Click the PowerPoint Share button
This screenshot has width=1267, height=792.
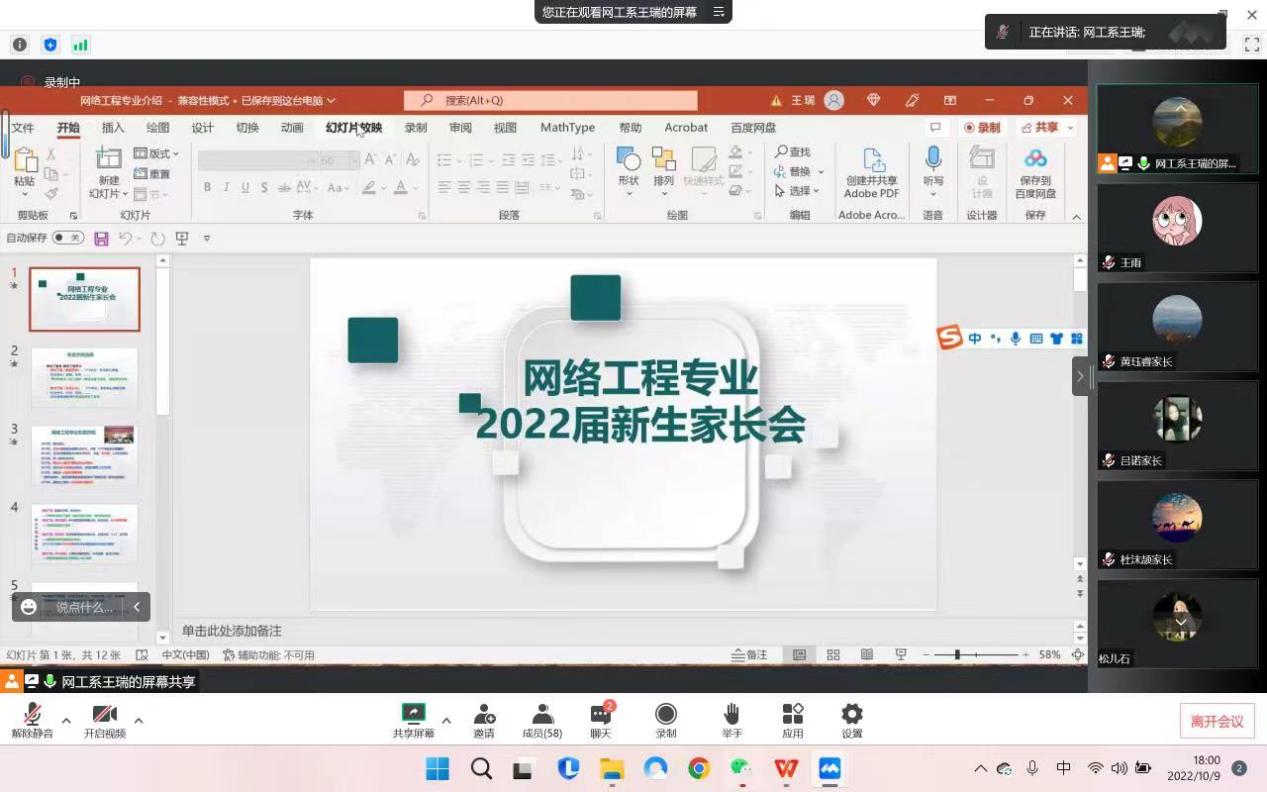(x=1040, y=128)
